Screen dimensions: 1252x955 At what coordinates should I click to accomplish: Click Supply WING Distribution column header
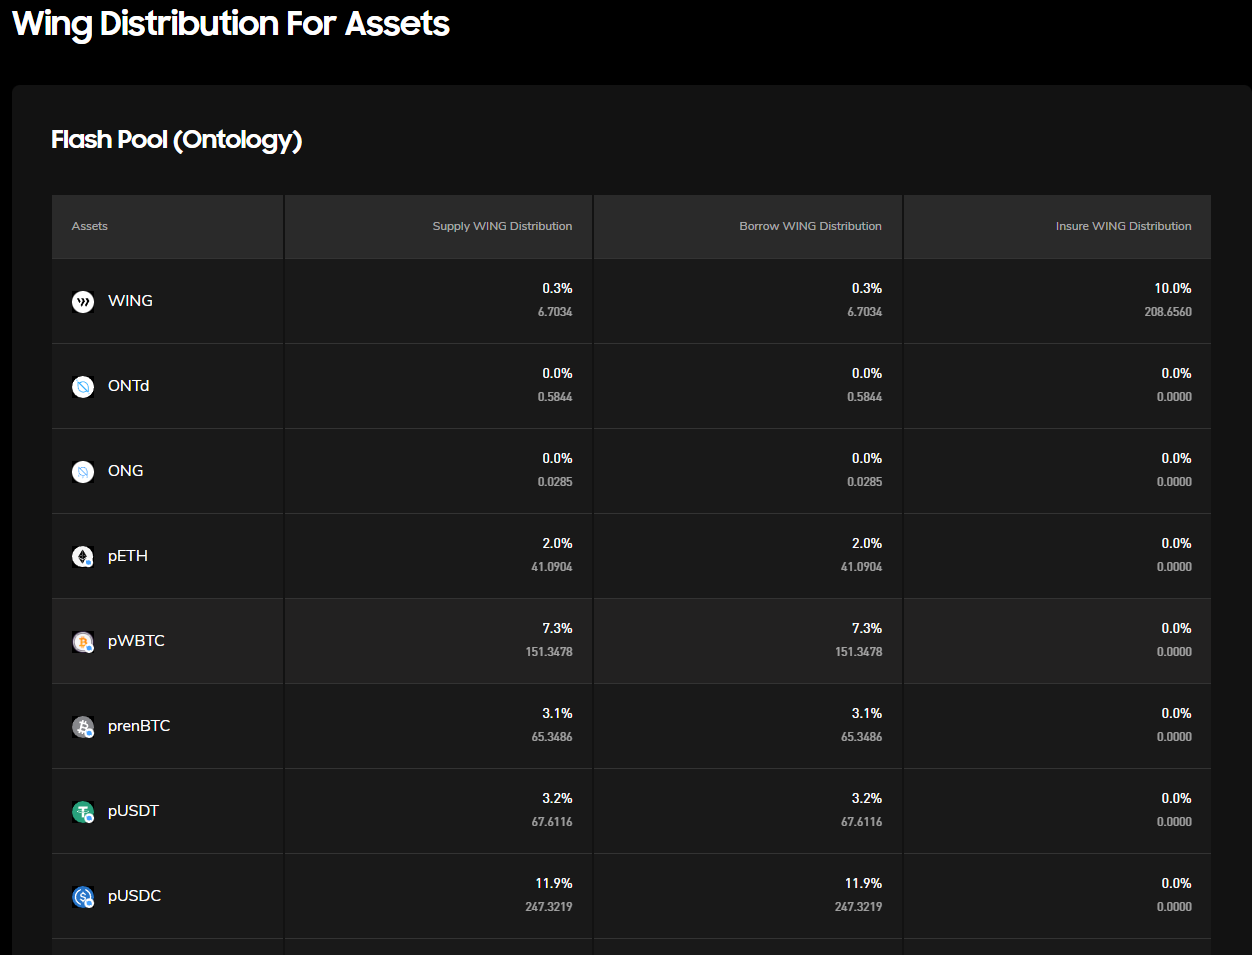[x=502, y=226]
